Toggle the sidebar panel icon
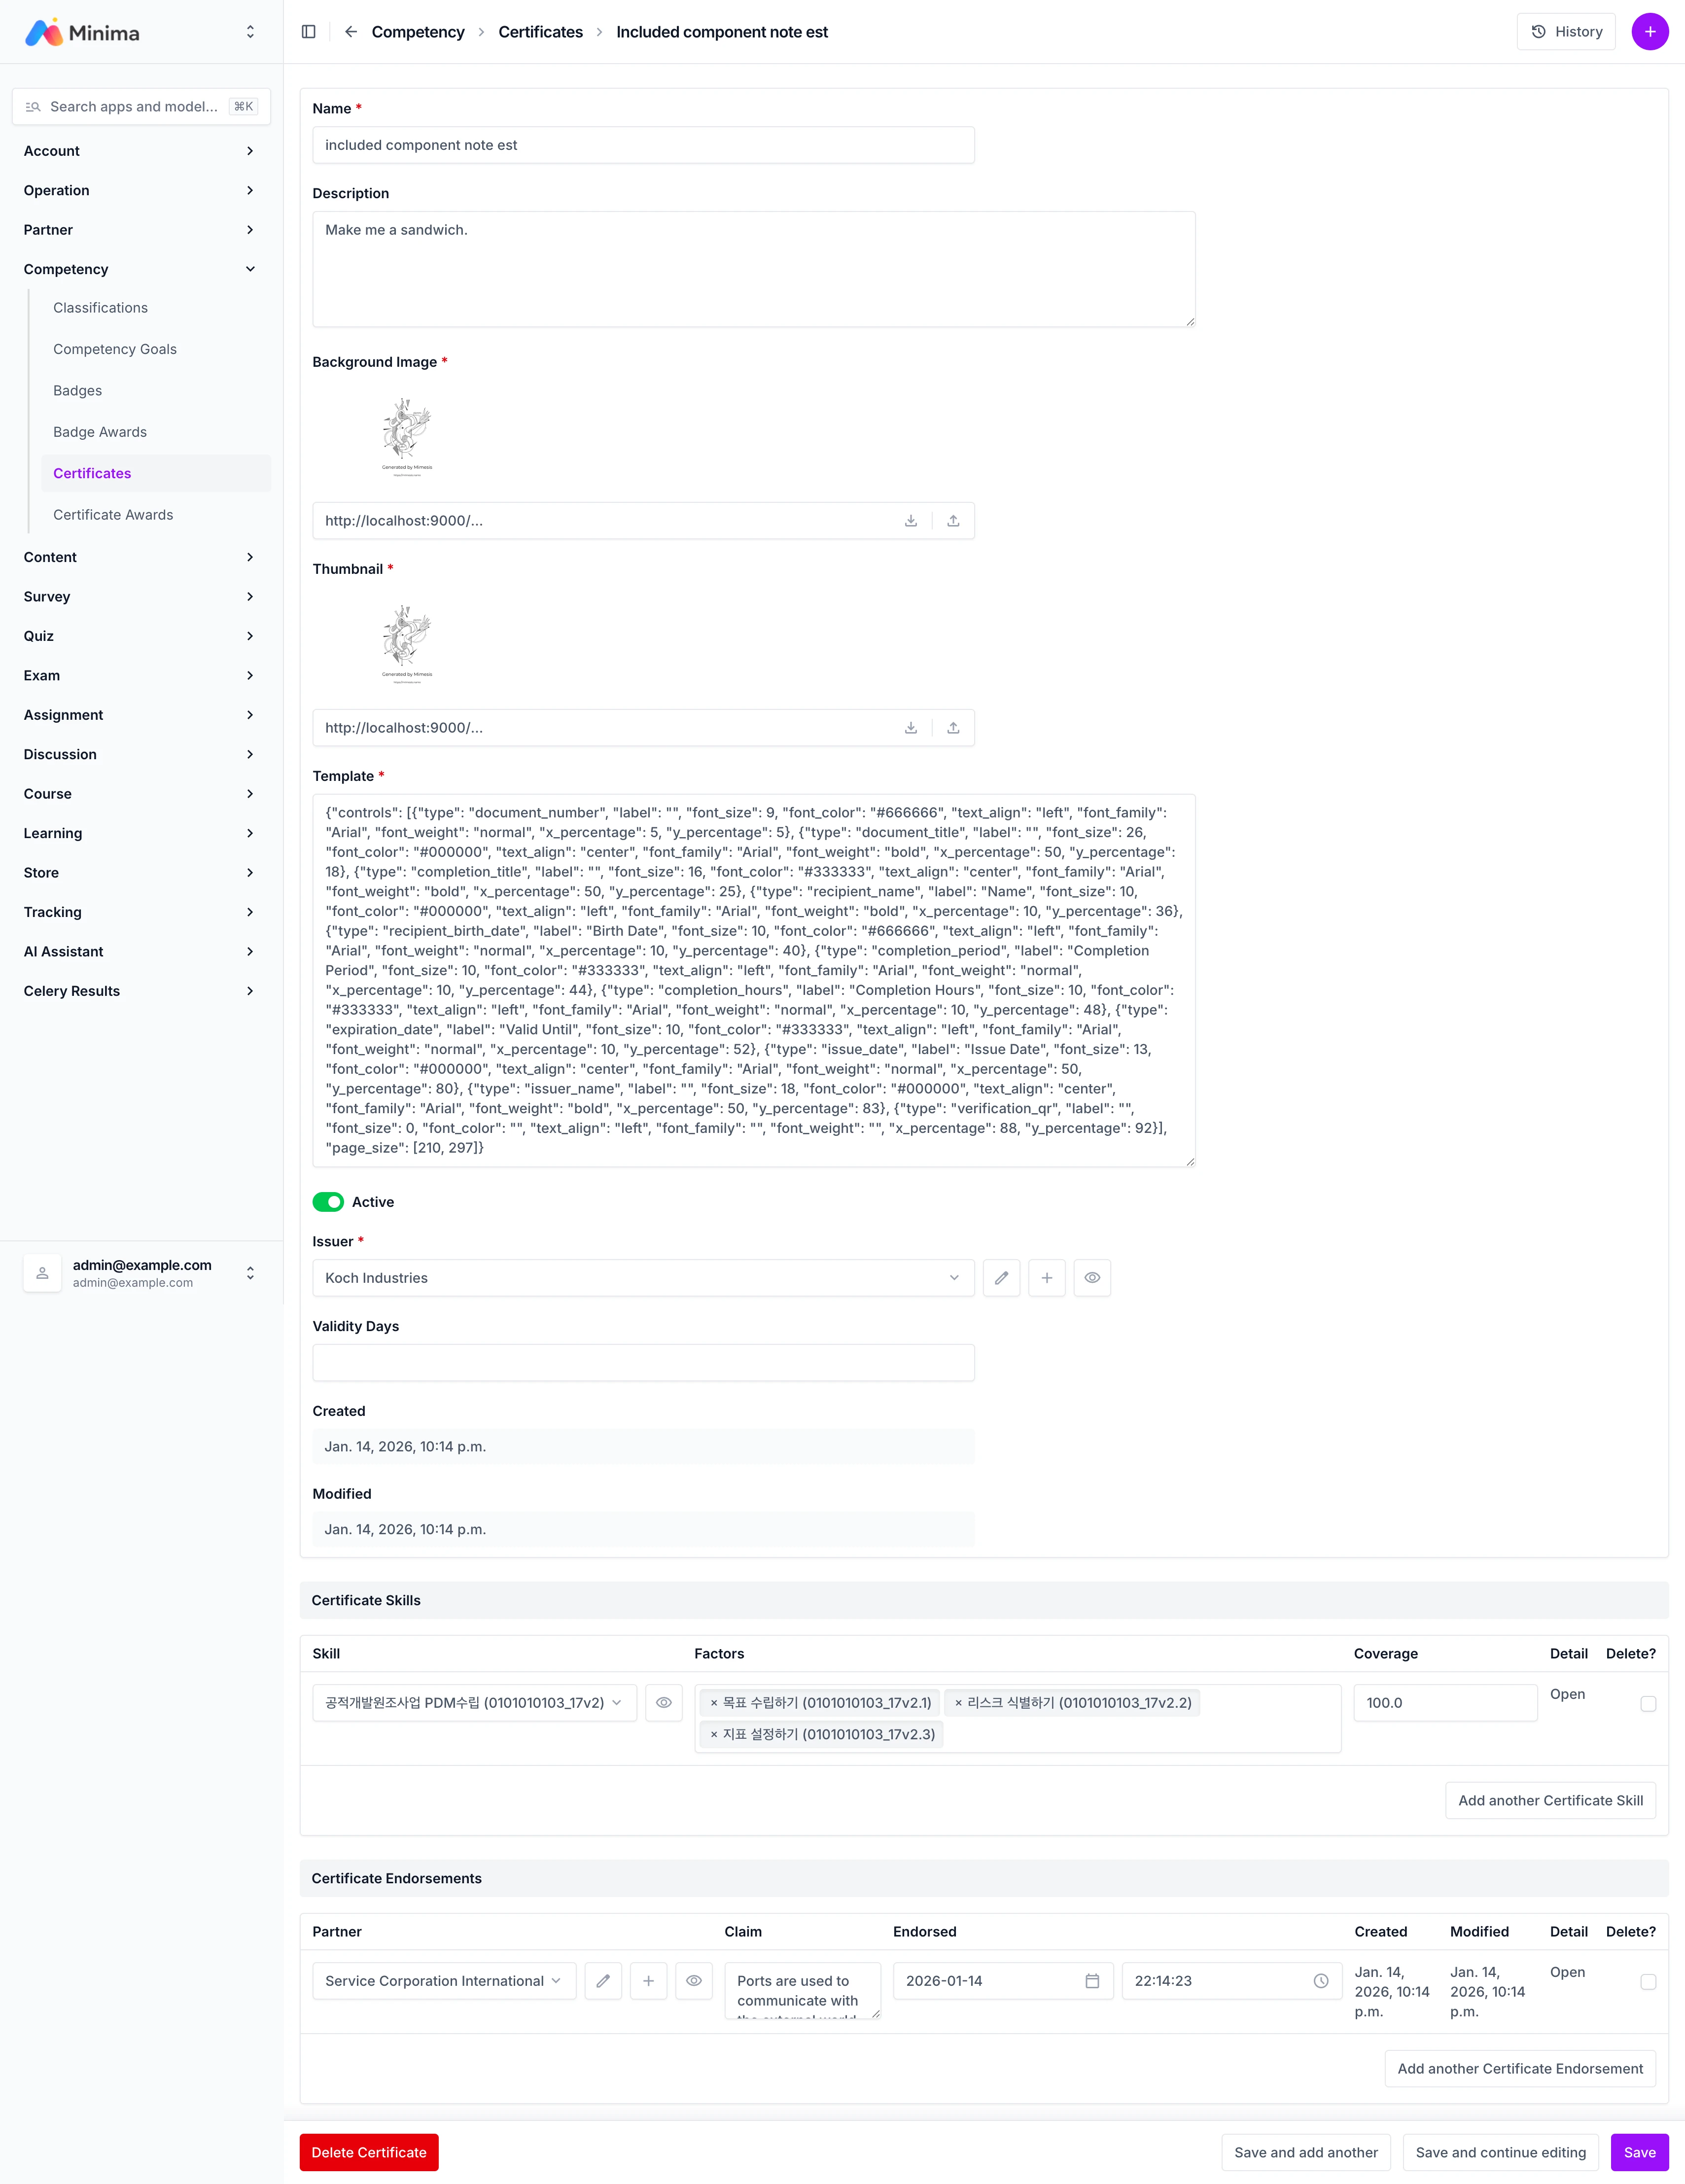This screenshot has height=2184, width=1685. [309, 32]
